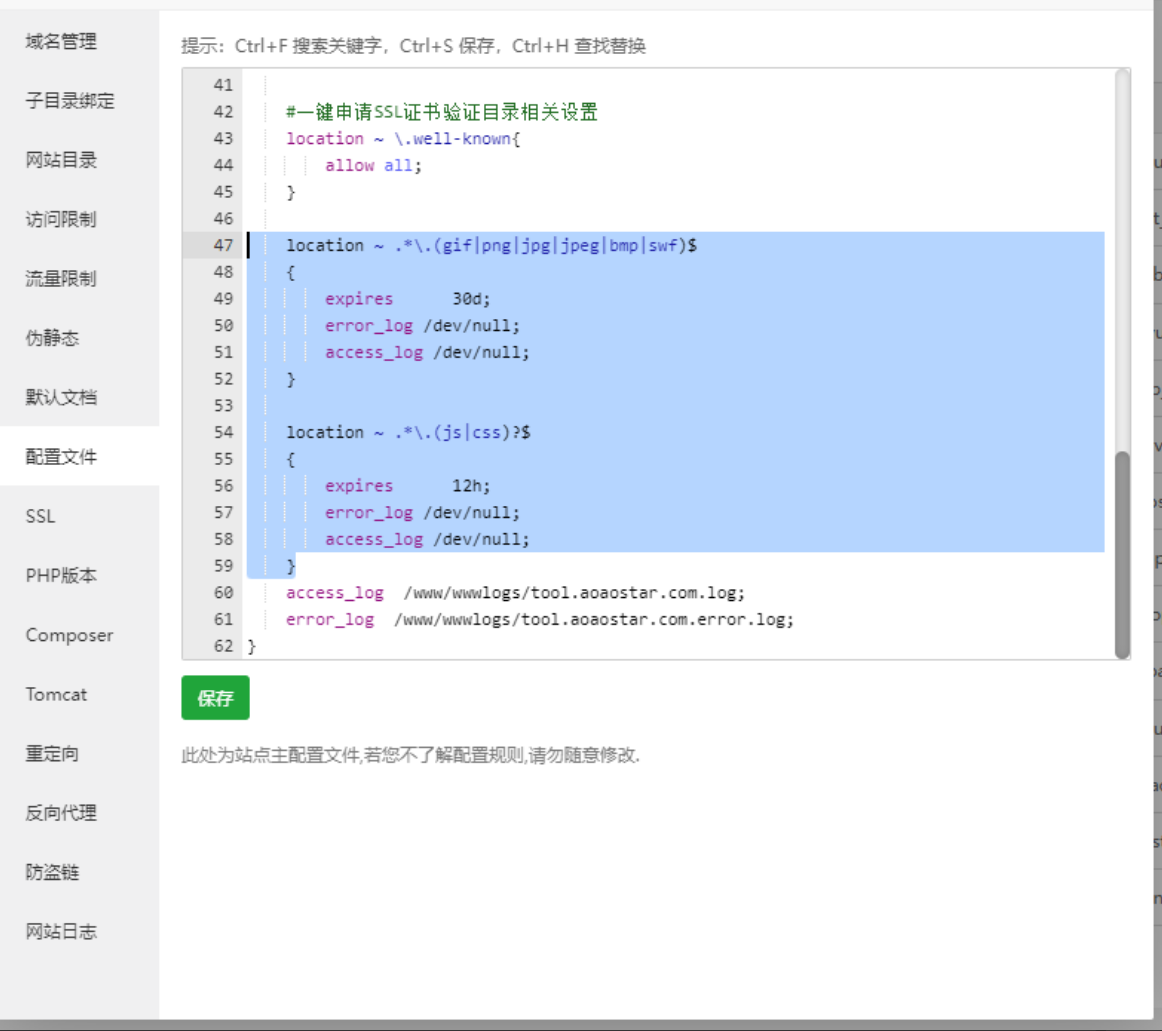Click the editor's vertical scrollbar thumb
Image resolution: width=1162 pixels, height=1031 pixels.
coord(1122,554)
